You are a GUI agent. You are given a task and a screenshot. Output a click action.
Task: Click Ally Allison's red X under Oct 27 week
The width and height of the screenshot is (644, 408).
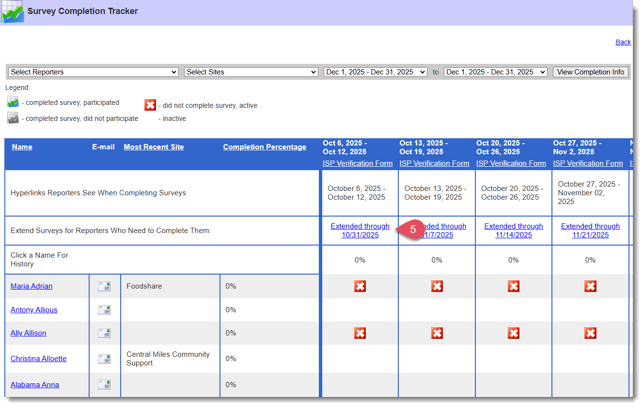(590, 334)
